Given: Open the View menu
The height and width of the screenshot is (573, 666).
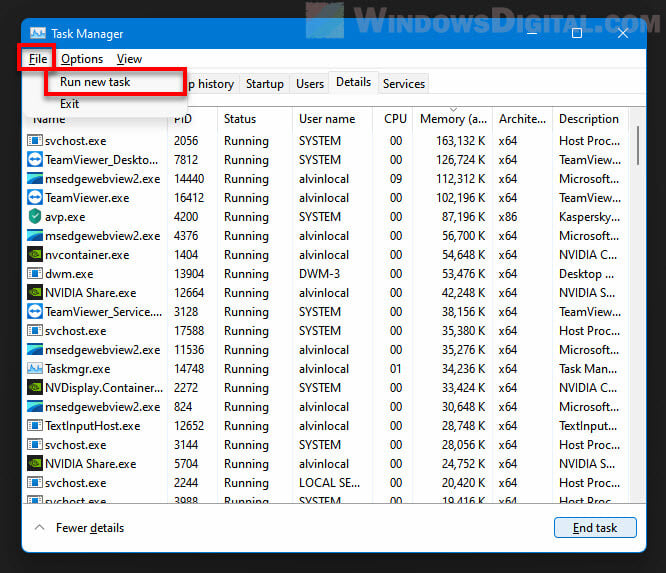Looking at the screenshot, I should coord(129,59).
